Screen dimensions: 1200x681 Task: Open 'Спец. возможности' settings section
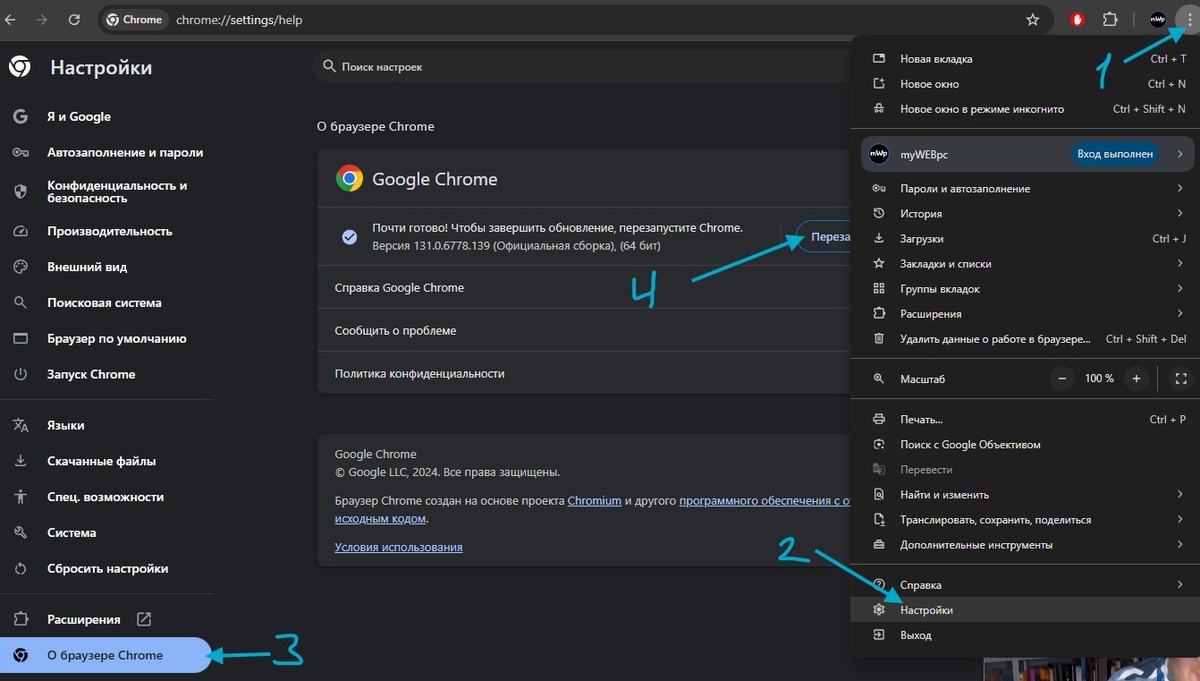106,497
